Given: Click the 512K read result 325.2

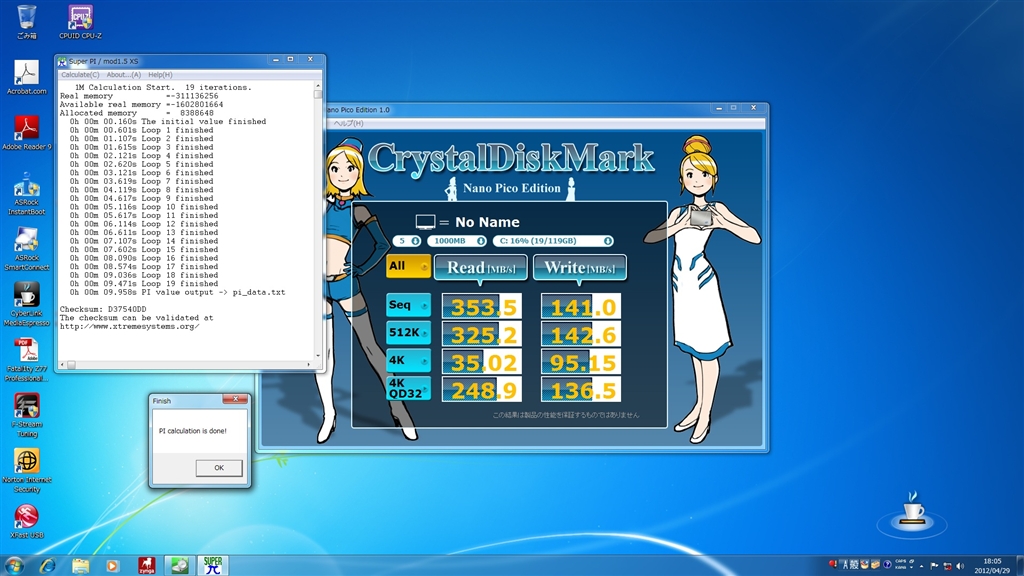Looking at the screenshot, I should click(x=482, y=334).
